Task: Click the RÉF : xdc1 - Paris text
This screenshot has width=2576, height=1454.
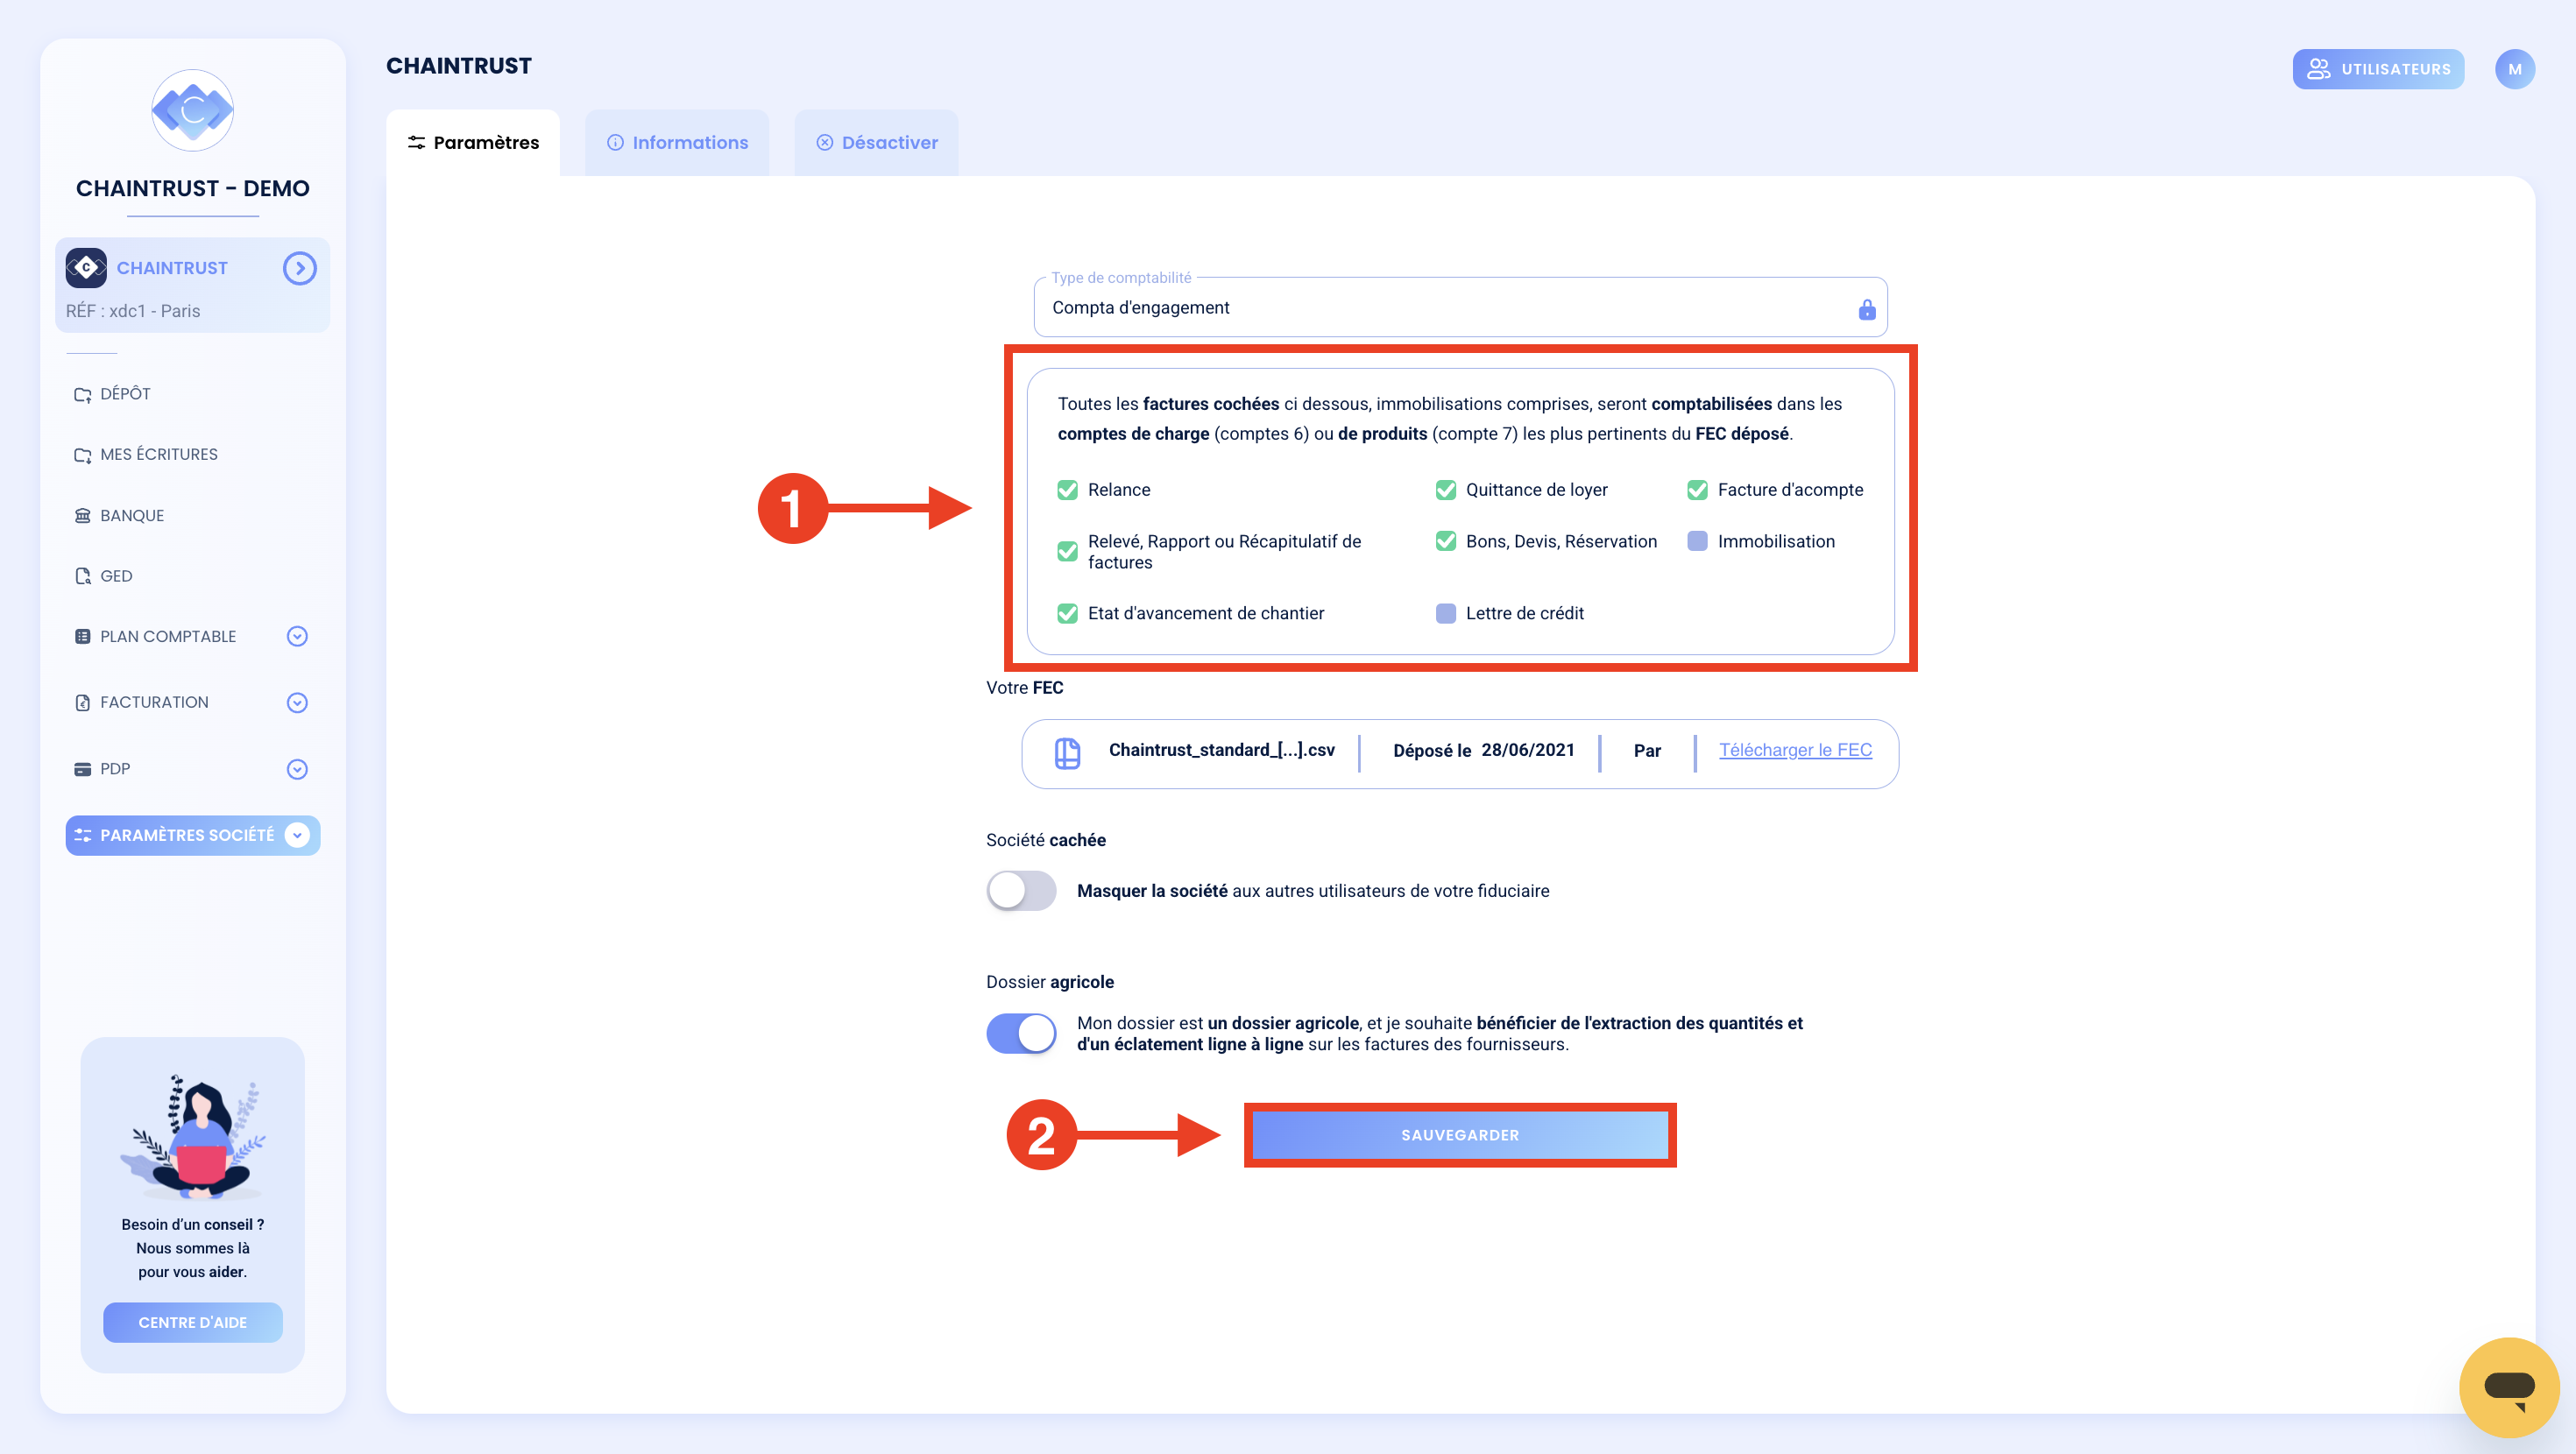Action: pos(133,311)
